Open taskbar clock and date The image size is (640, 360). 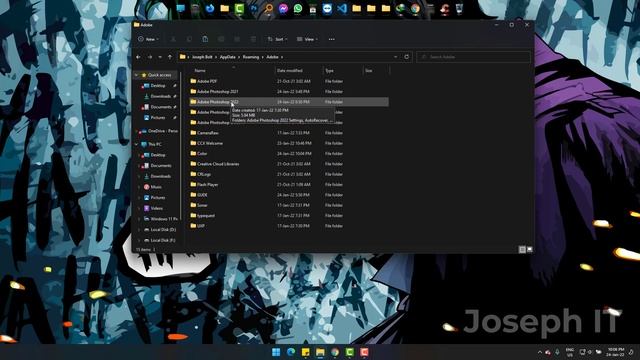616,352
